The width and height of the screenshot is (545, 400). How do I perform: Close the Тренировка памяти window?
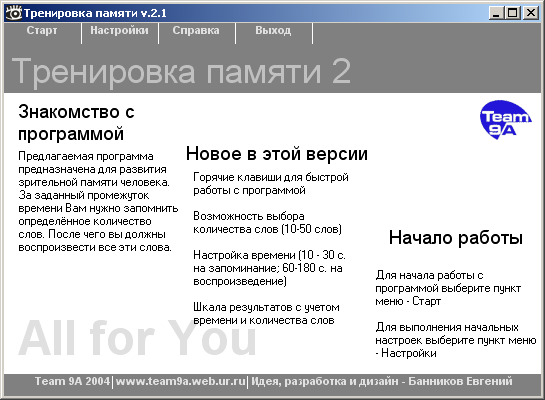(531, 13)
